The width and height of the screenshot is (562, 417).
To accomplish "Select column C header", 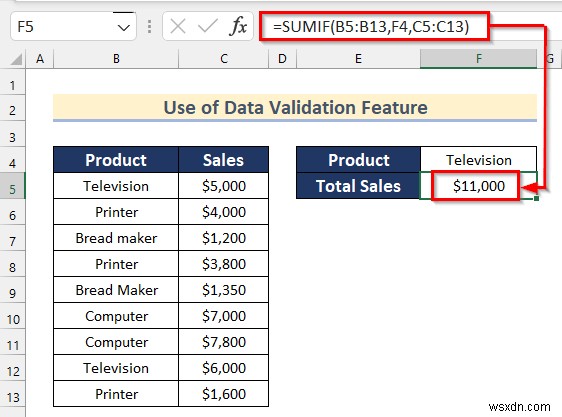I will 224,58.
